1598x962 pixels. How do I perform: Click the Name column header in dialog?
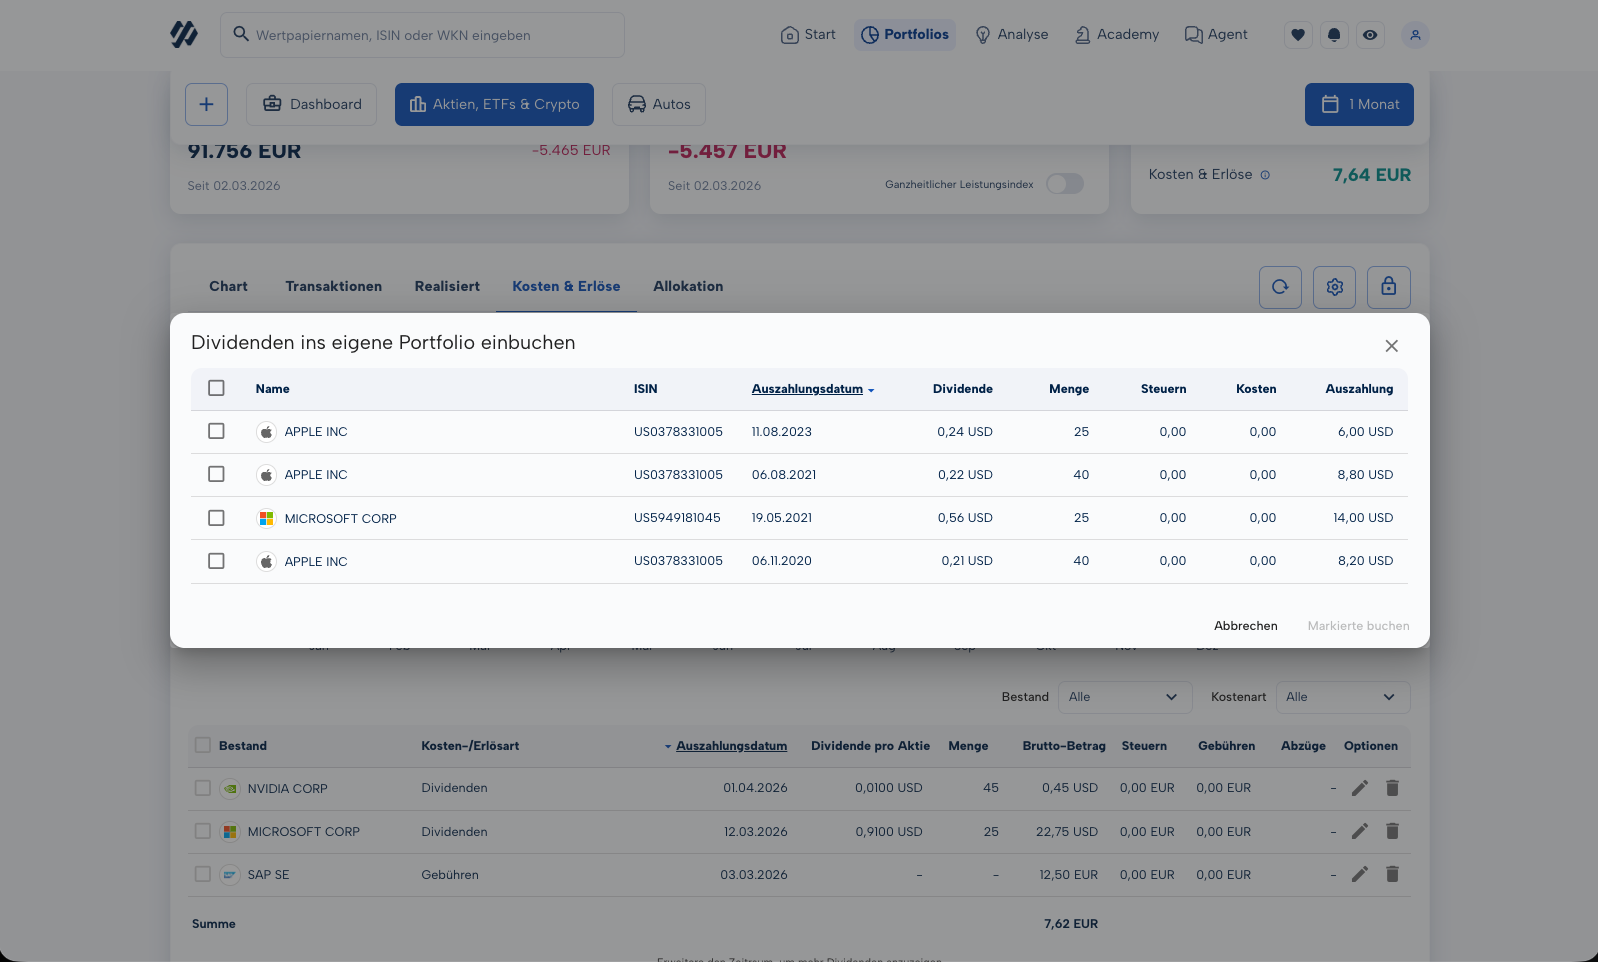pyautogui.click(x=272, y=389)
